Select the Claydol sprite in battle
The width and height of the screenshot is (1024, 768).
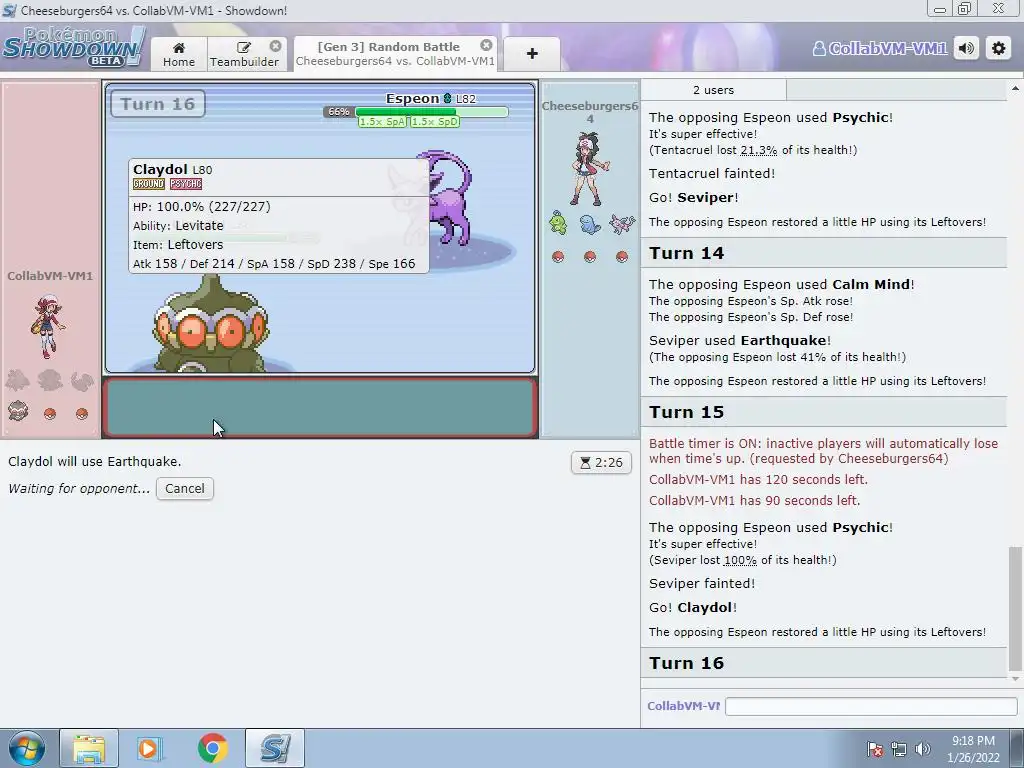[210, 325]
